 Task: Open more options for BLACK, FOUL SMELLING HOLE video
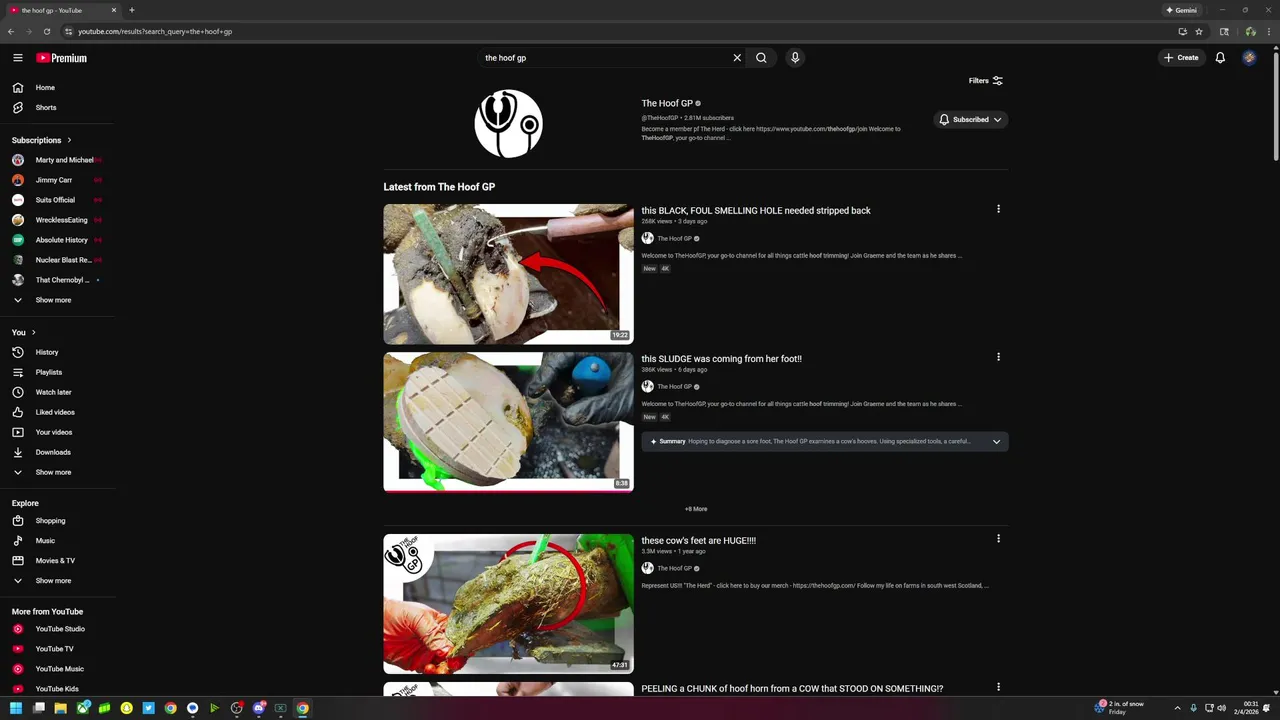(998, 209)
